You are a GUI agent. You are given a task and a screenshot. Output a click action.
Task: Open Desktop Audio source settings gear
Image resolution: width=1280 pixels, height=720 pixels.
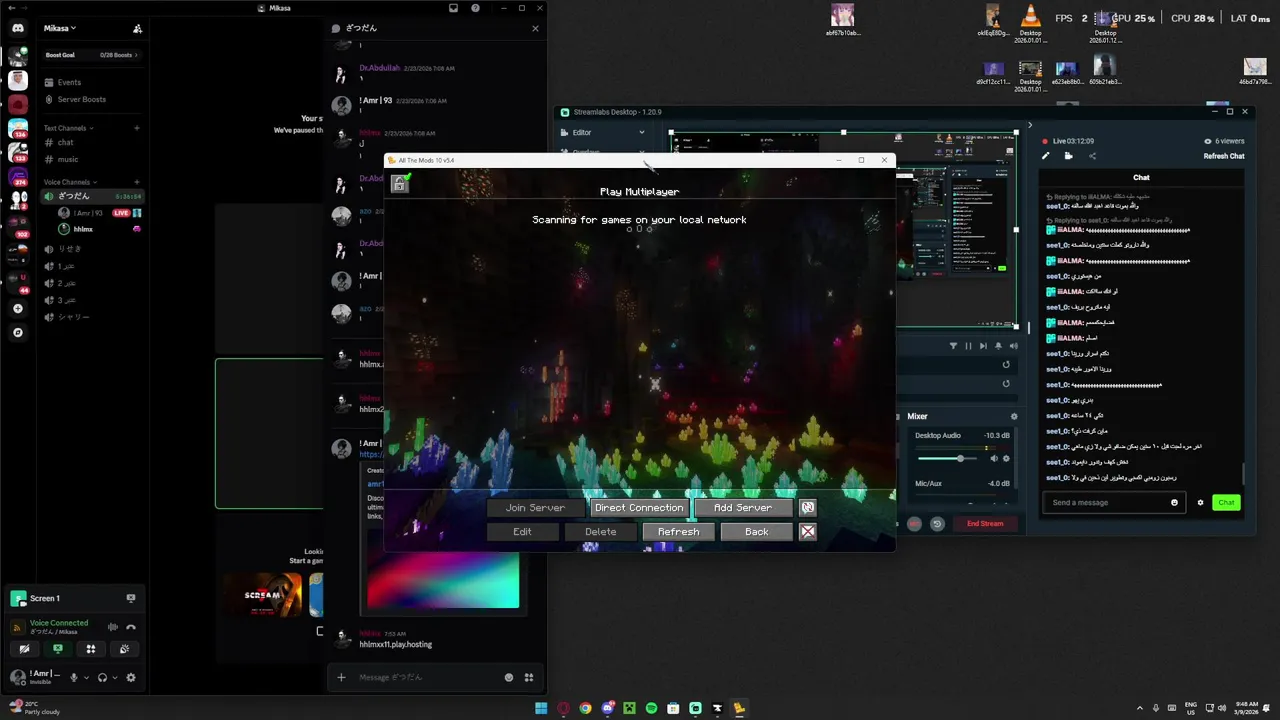[1006, 458]
